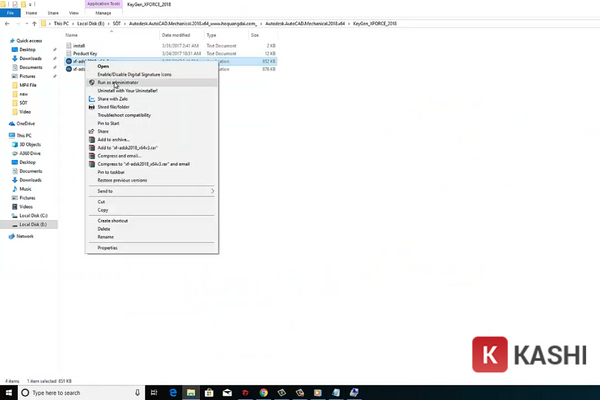Open the Windows Start menu
This screenshot has width=600, height=400.
click(9, 393)
